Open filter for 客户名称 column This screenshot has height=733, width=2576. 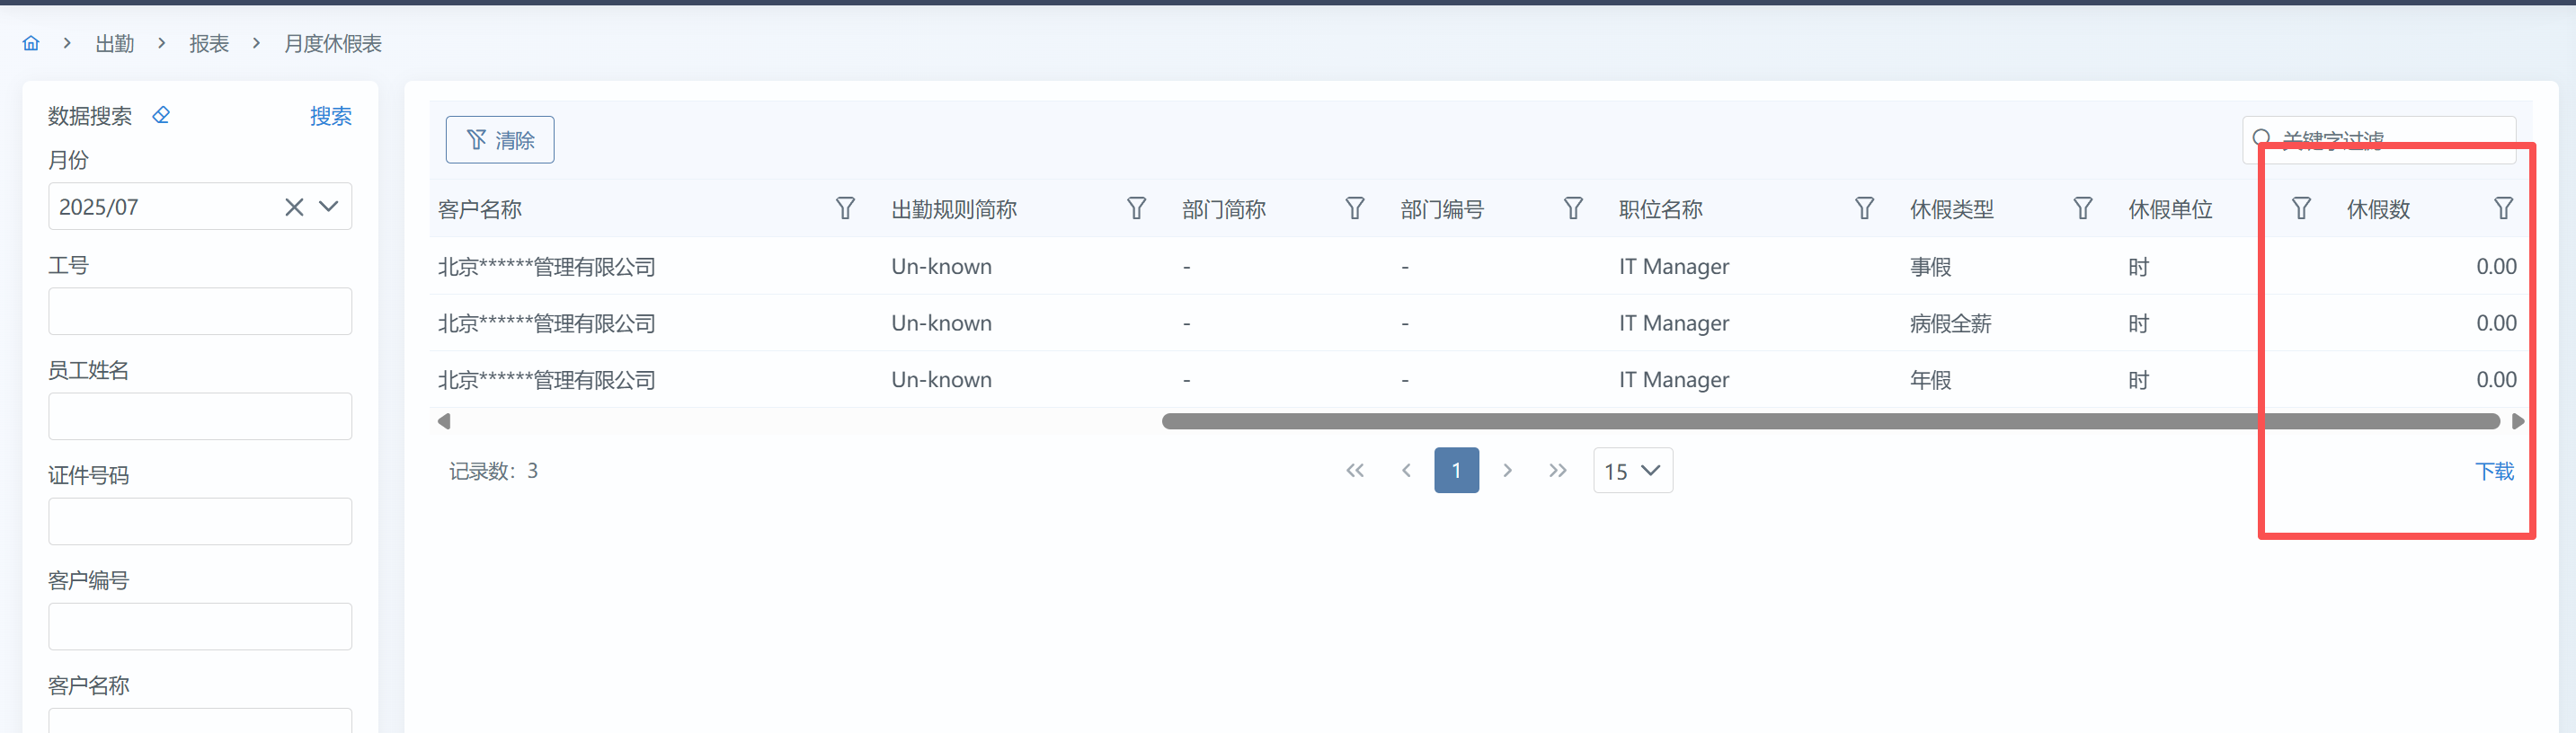(x=845, y=208)
